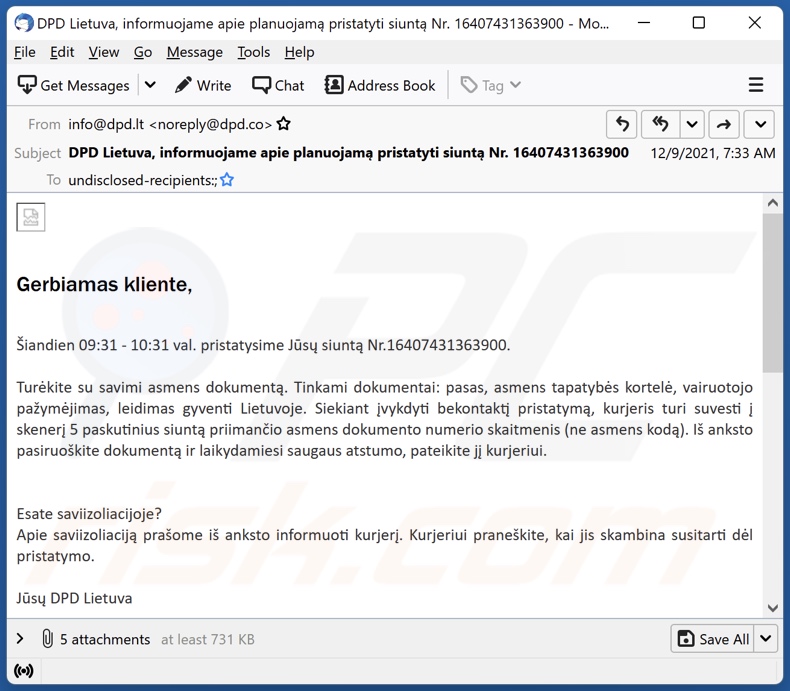This screenshot has width=790, height=691.
Task: Open the hamburger application menu
Action: point(756,85)
